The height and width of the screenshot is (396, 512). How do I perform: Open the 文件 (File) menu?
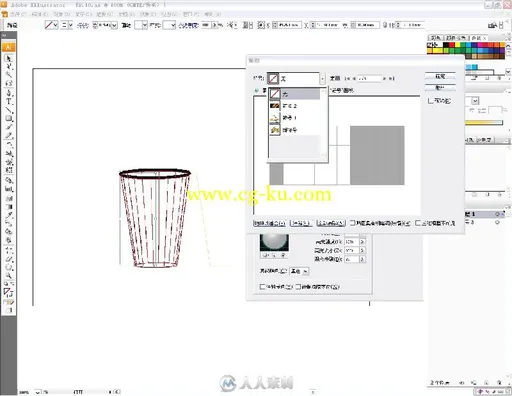pyautogui.click(x=18, y=14)
